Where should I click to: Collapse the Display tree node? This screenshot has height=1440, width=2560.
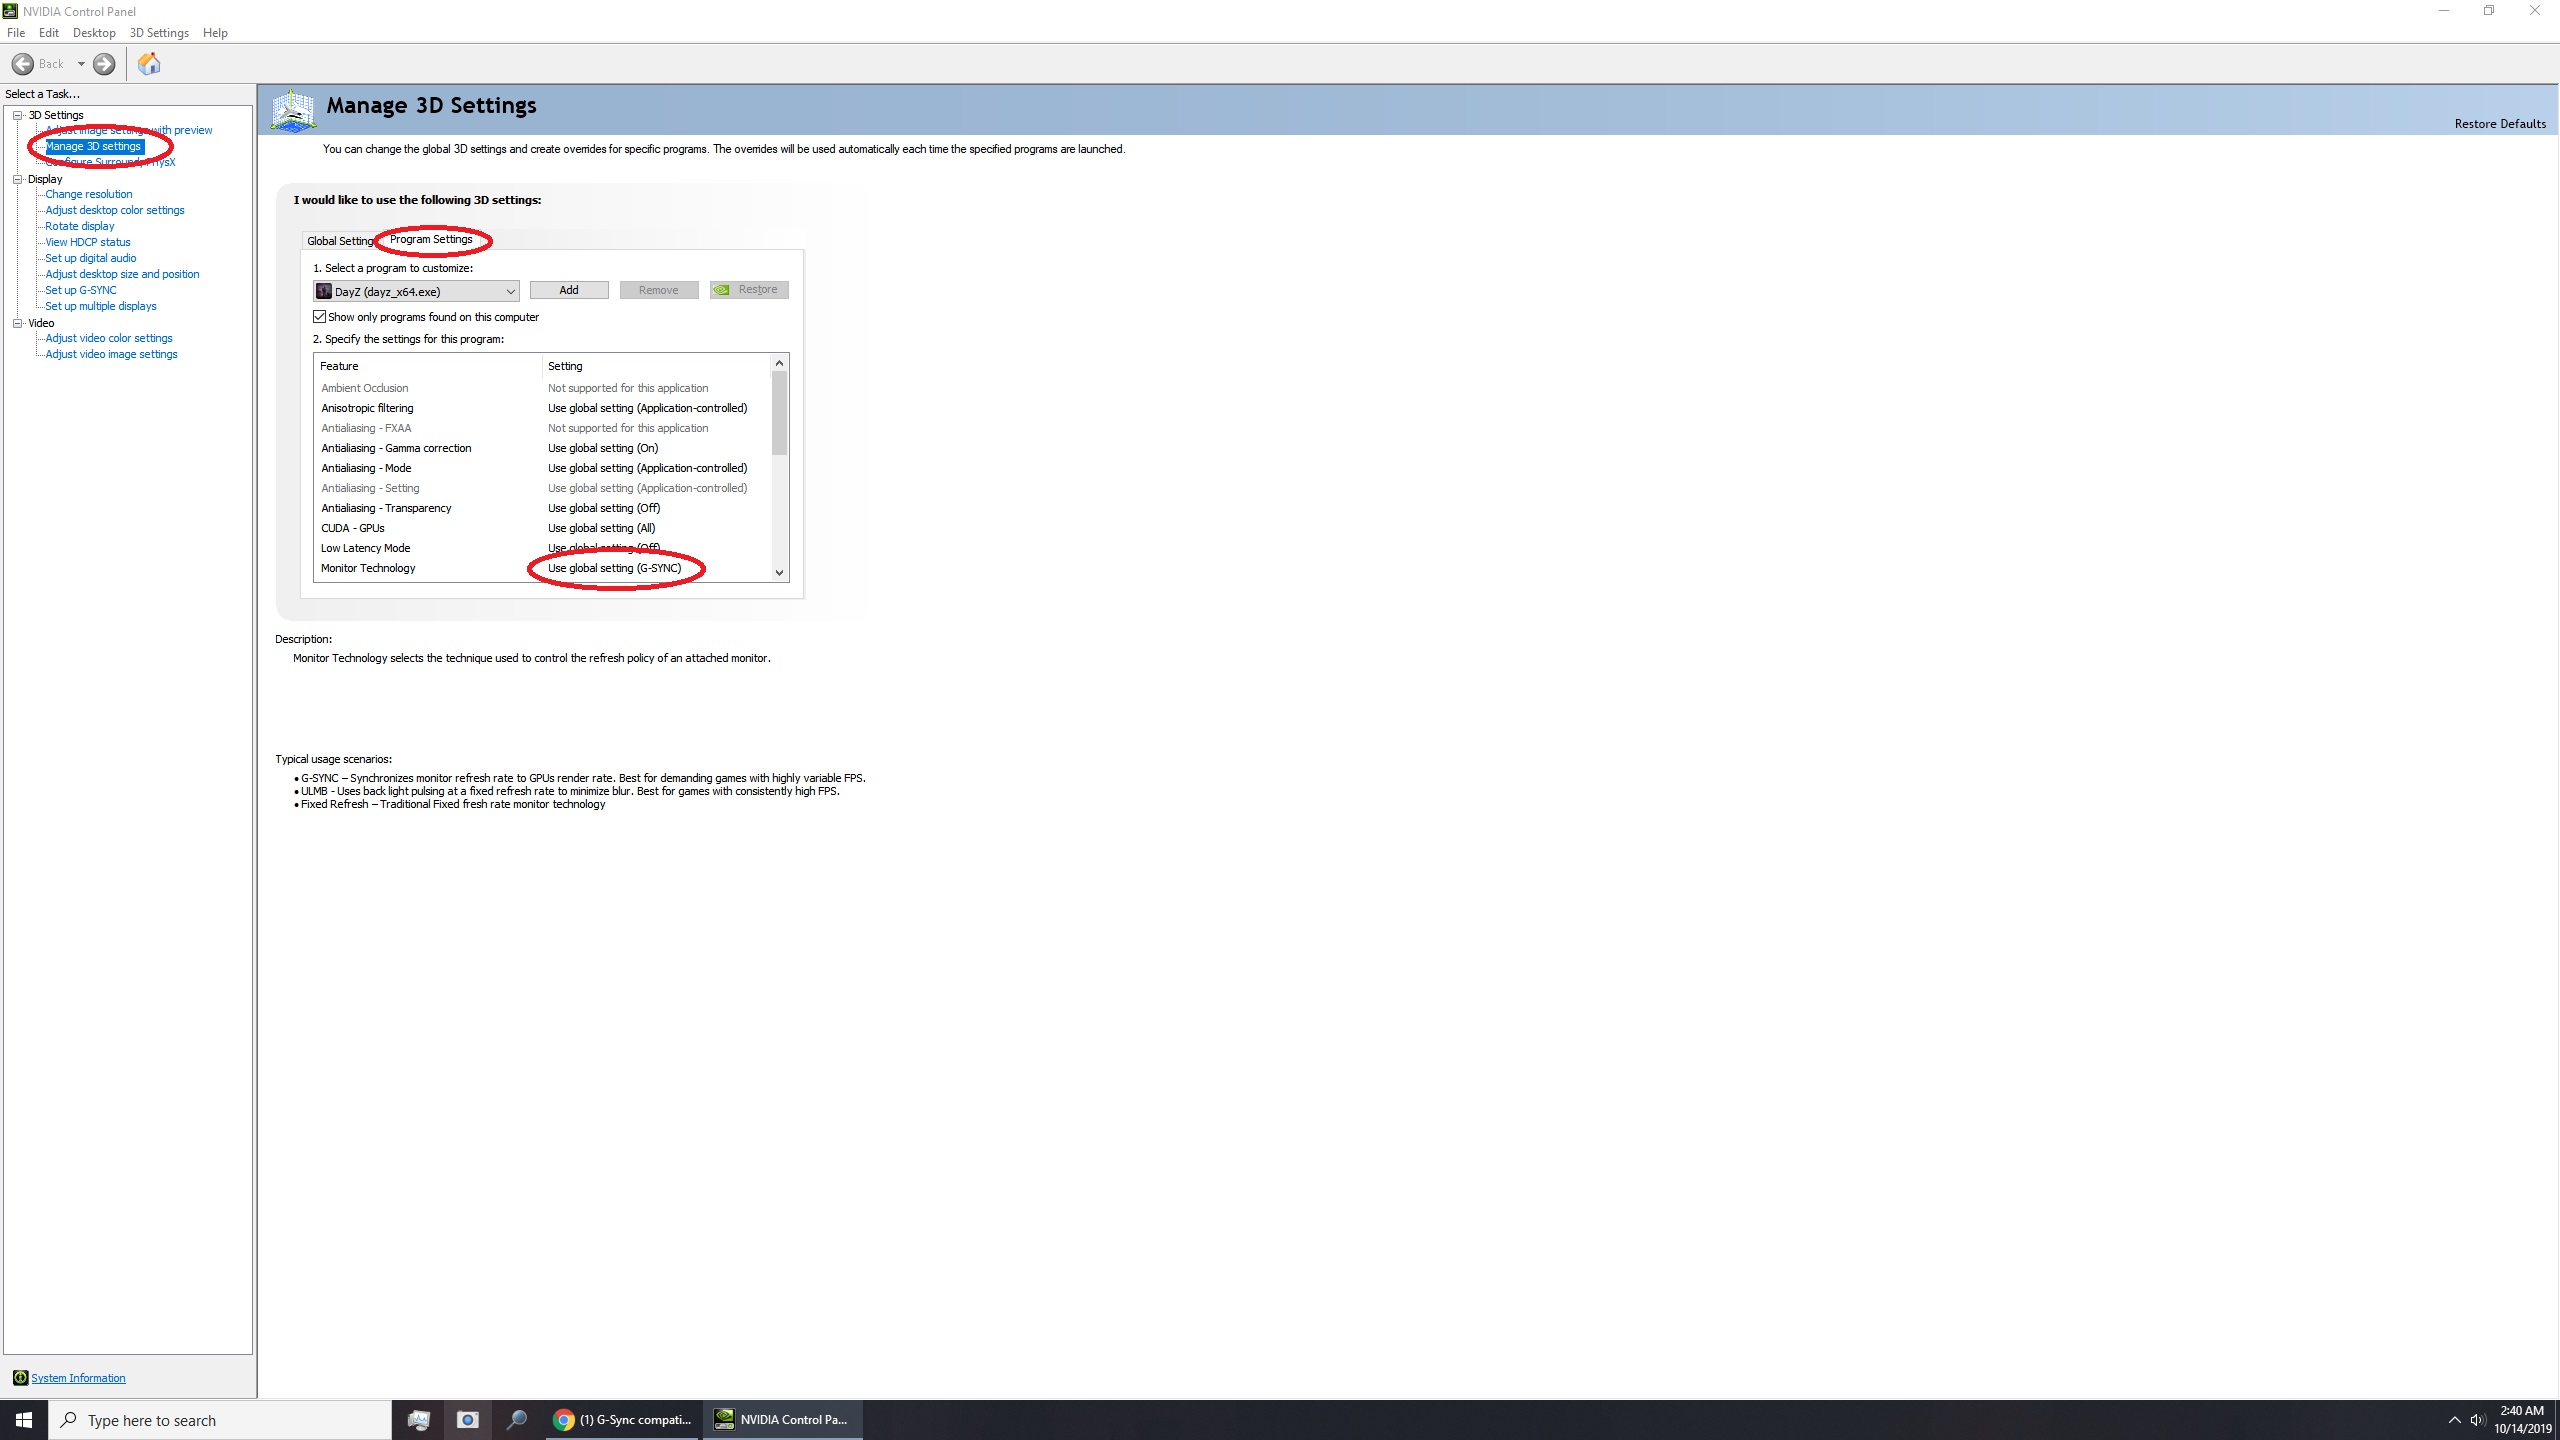click(18, 179)
